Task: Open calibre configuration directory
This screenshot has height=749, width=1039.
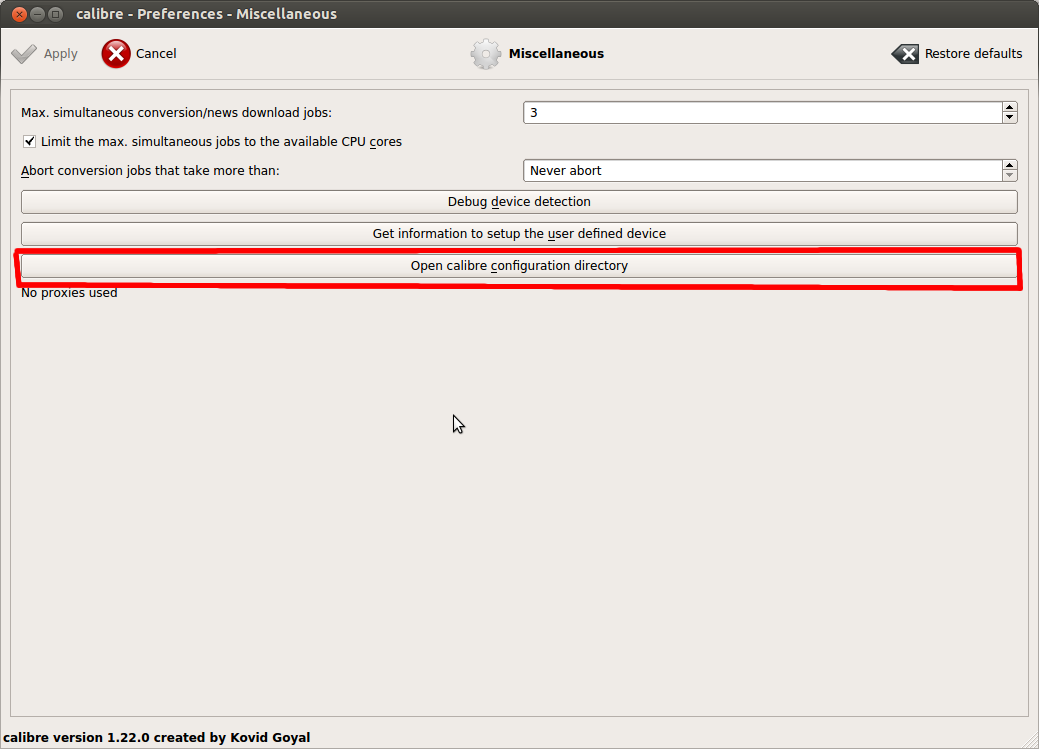Action: coord(519,266)
